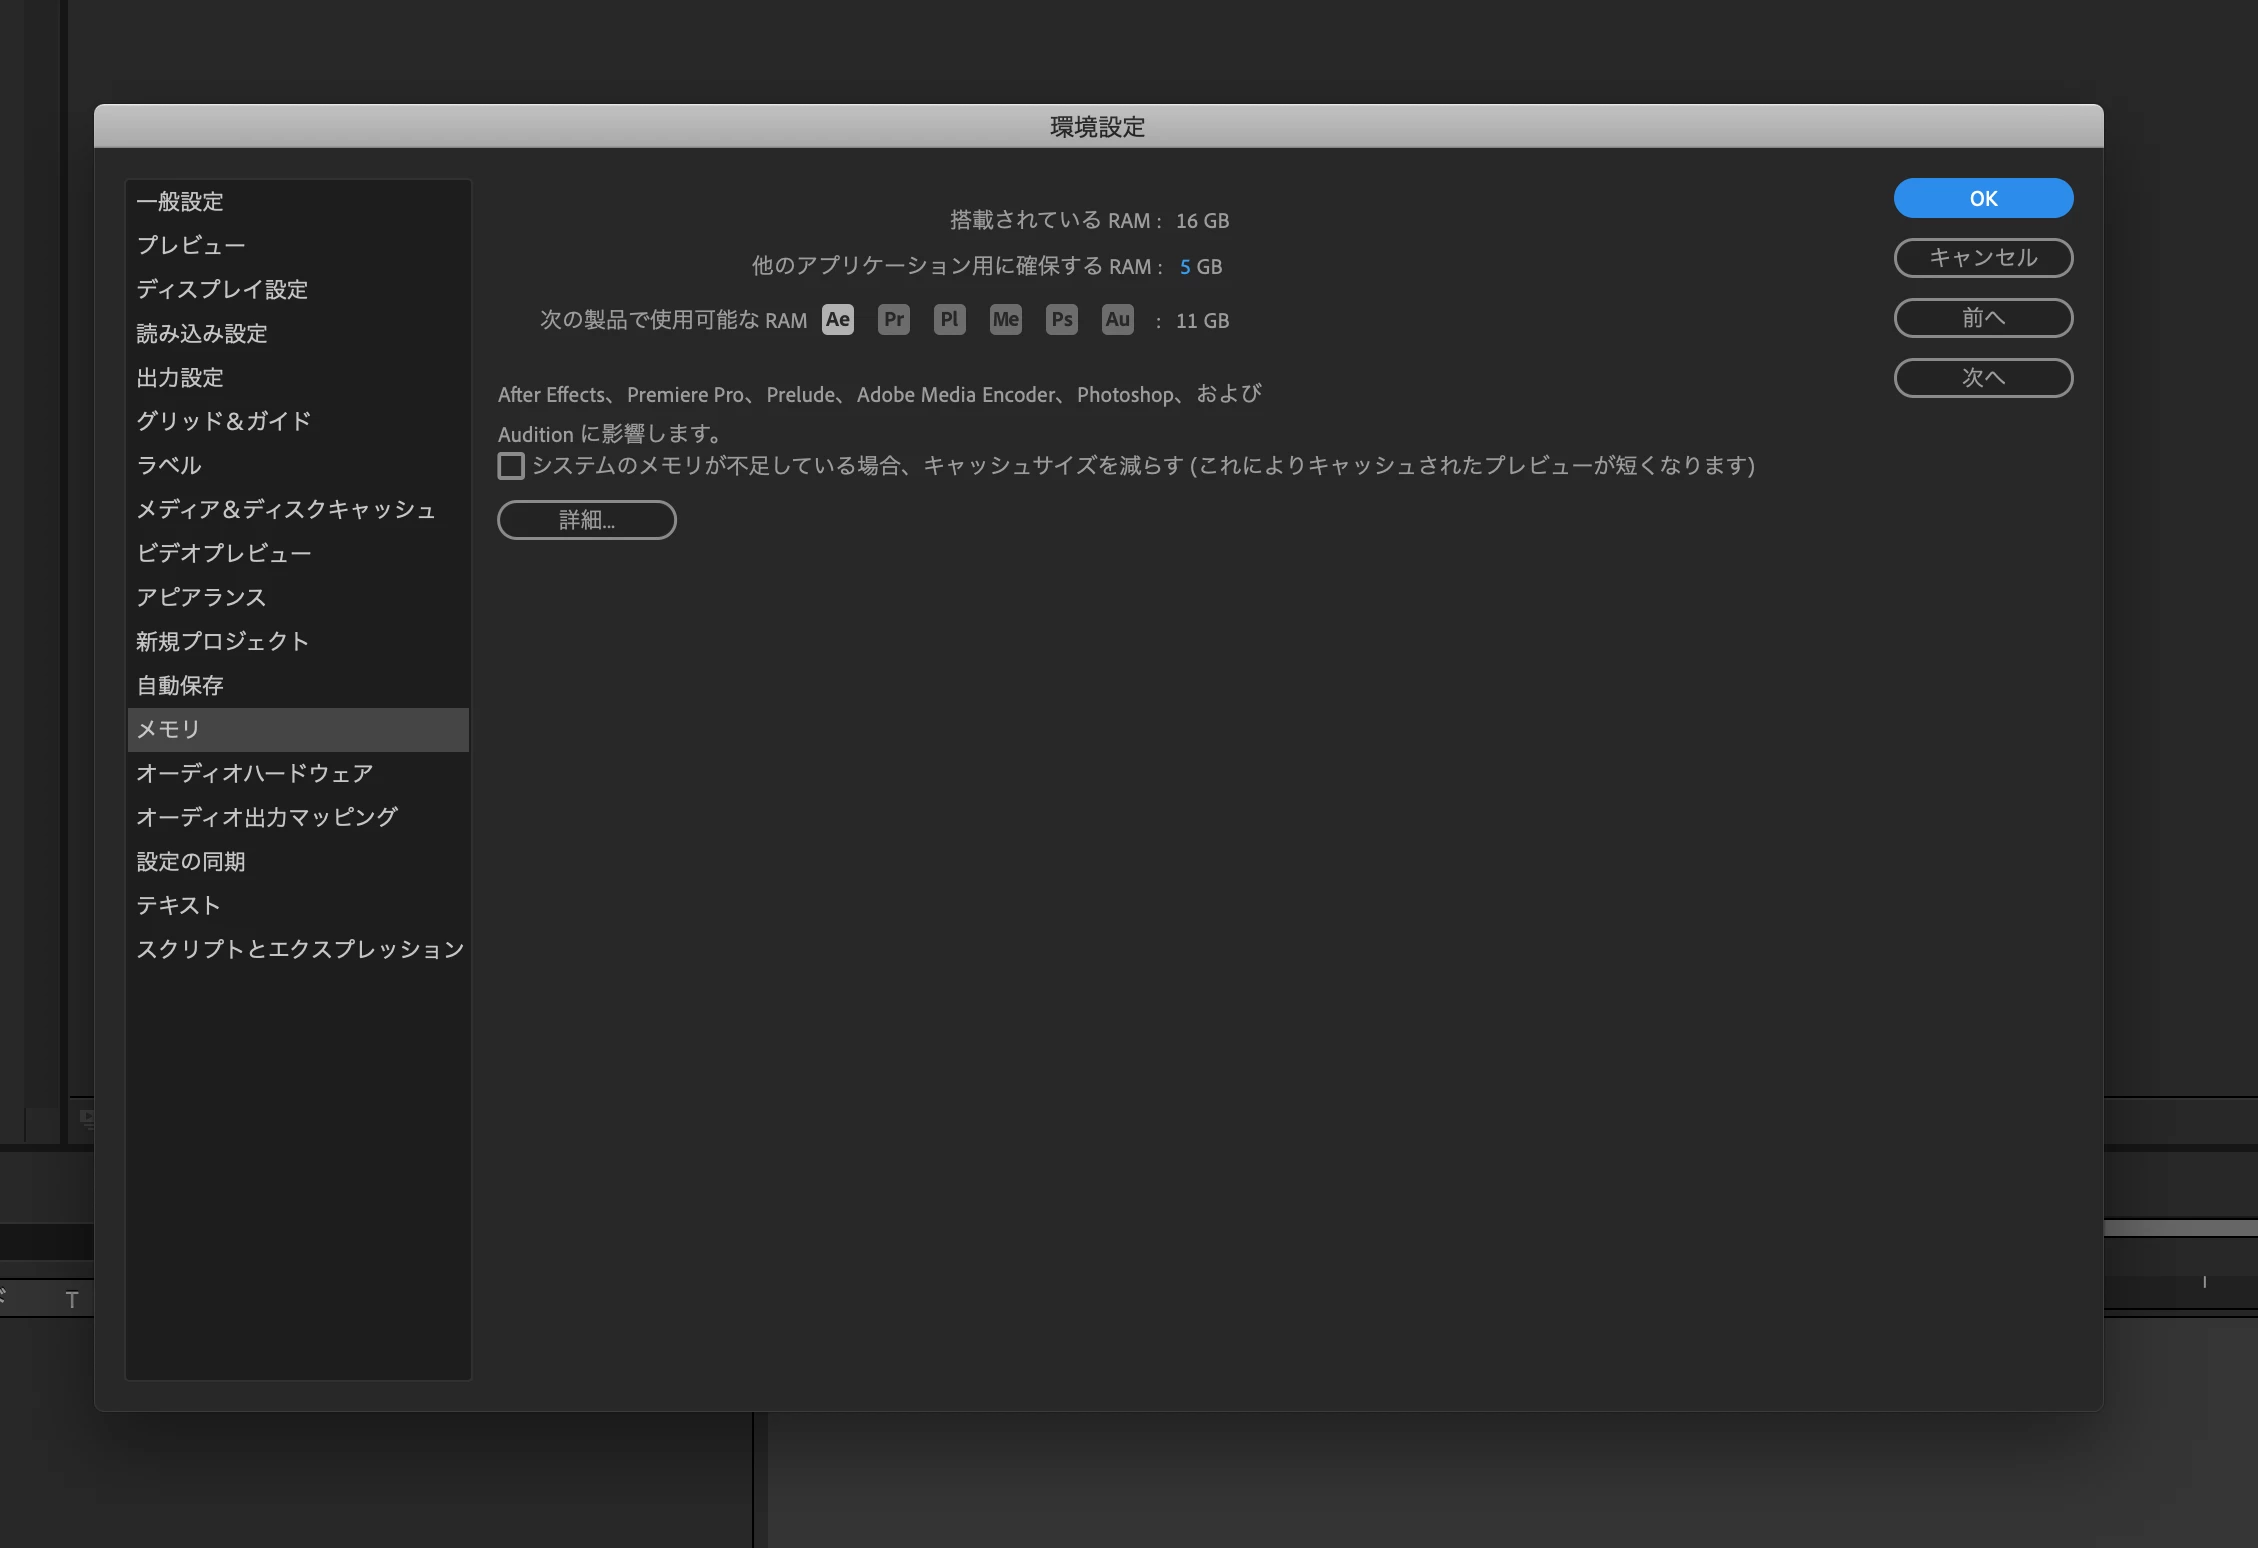Screen dimensions: 2258x1548
Task: Open メディア&ディスクキャッシュ preferences category
Action: click(286, 510)
